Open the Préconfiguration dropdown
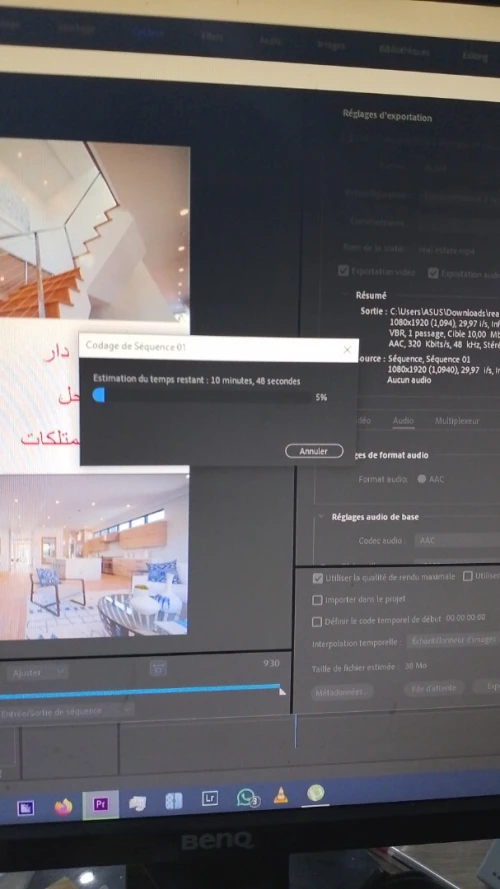This screenshot has width=500, height=889. tap(460, 197)
